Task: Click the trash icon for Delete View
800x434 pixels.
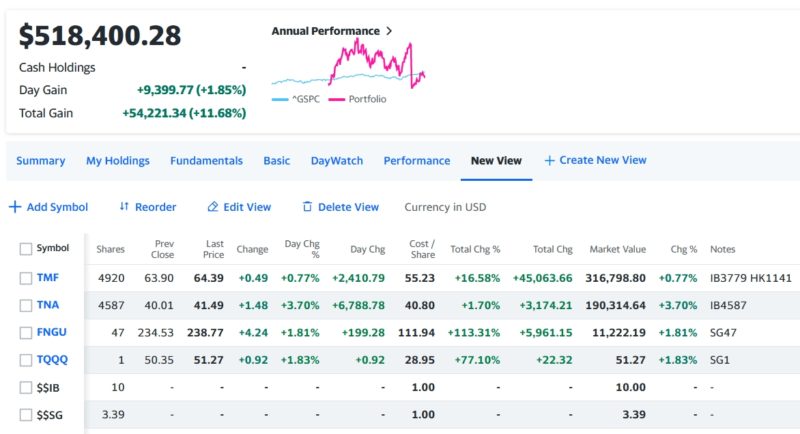Action: pyautogui.click(x=307, y=207)
